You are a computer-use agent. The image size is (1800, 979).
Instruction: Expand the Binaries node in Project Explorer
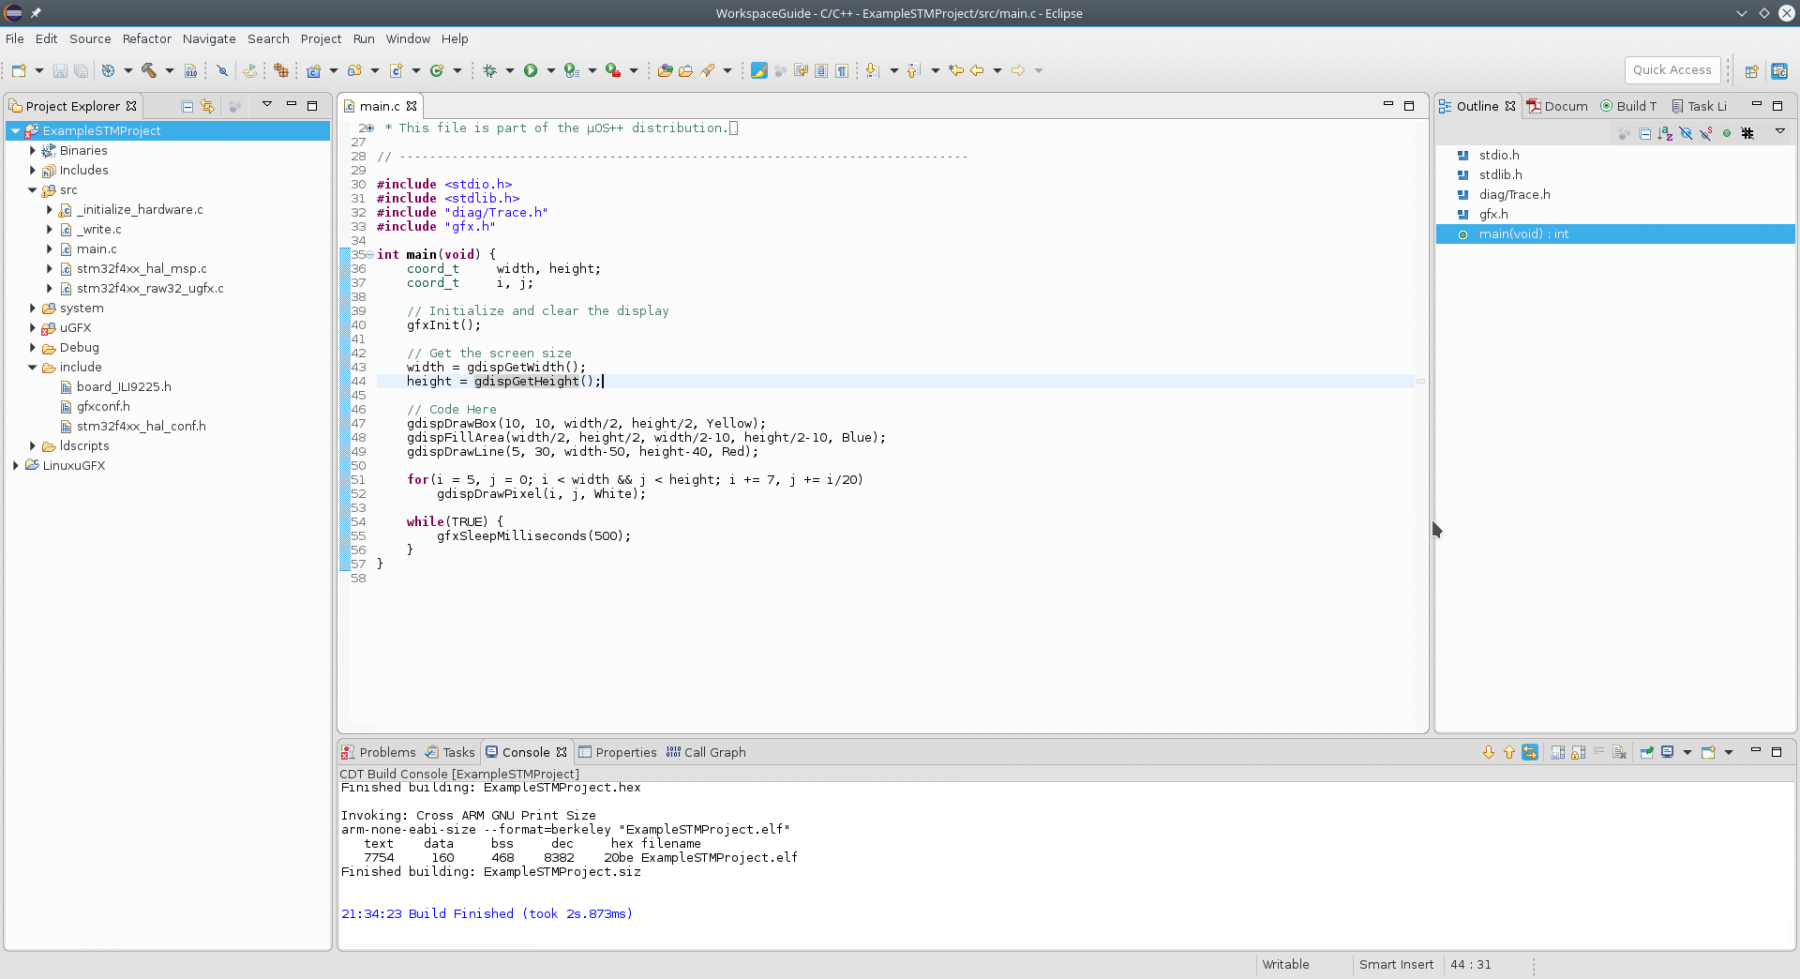(x=30, y=150)
